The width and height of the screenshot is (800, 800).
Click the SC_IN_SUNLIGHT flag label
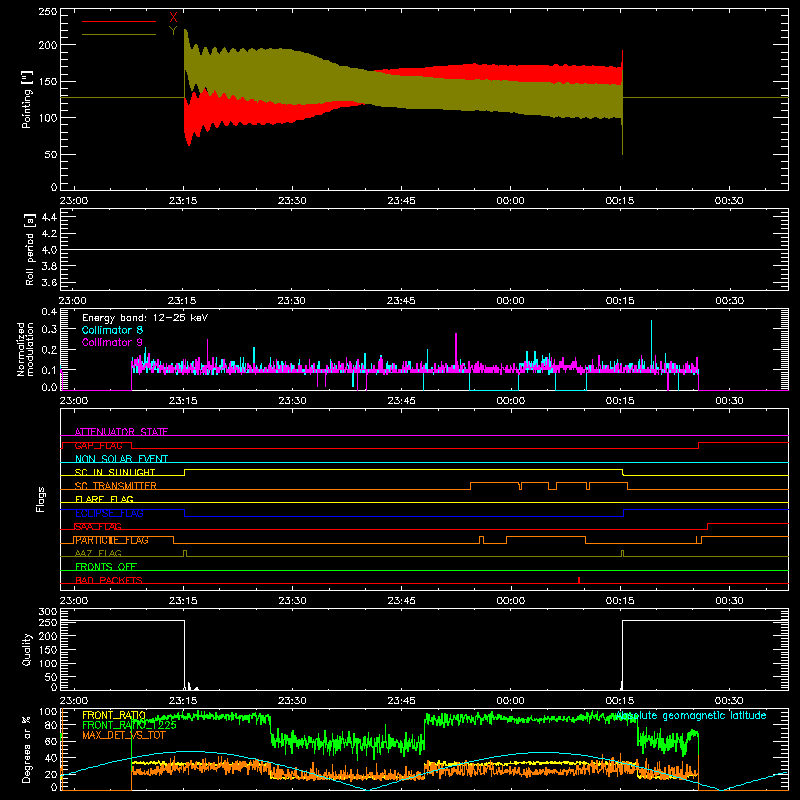click(x=115, y=472)
